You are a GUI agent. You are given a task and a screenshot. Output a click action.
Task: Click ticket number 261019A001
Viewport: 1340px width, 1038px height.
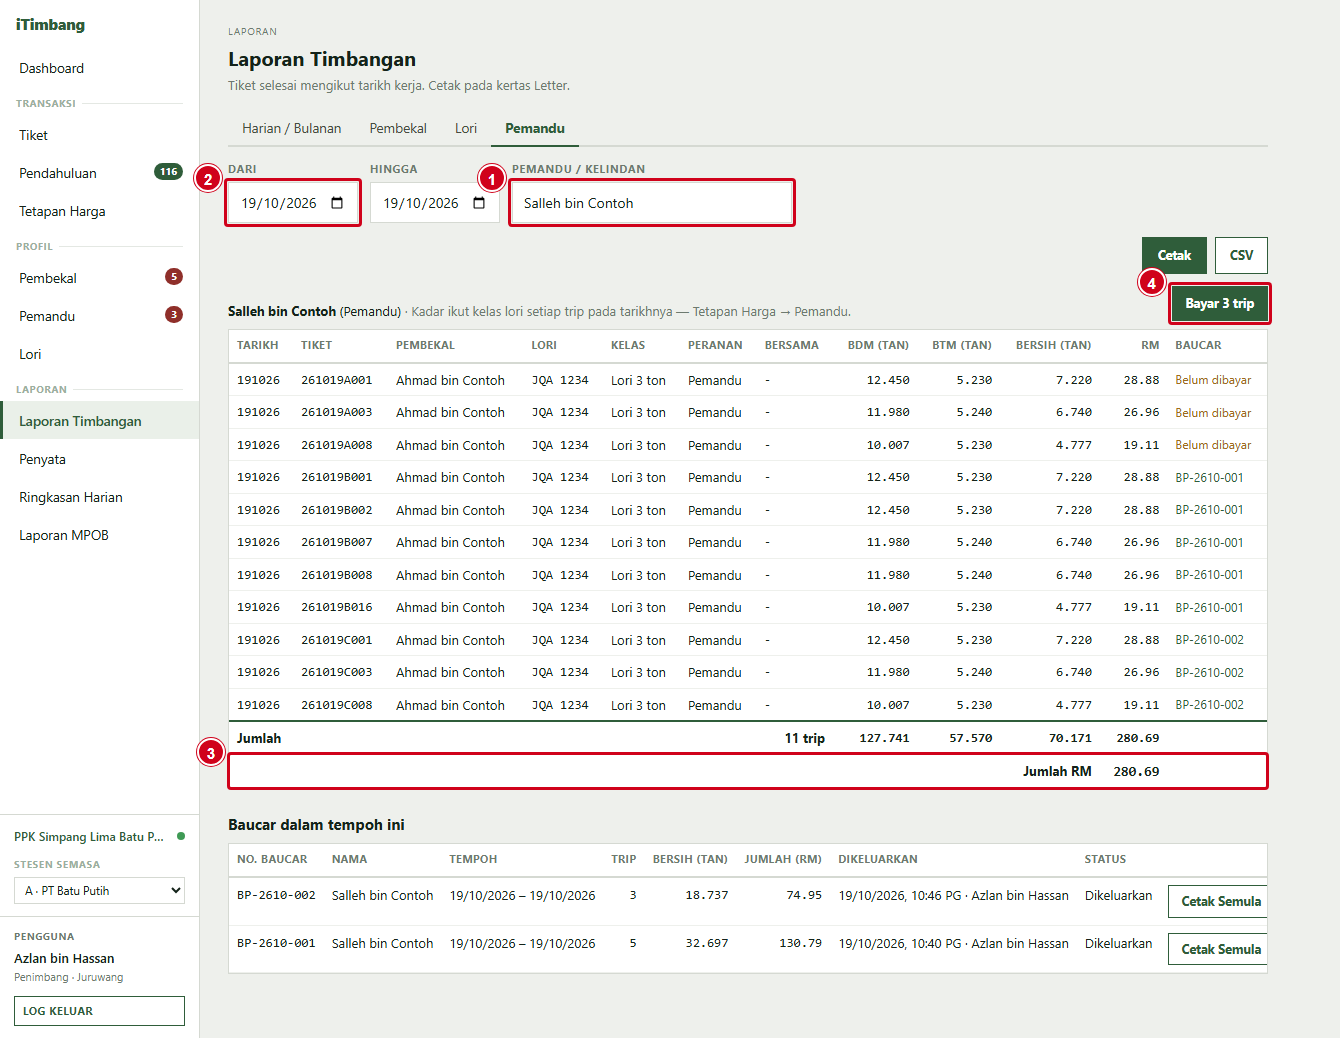tap(336, 380)
